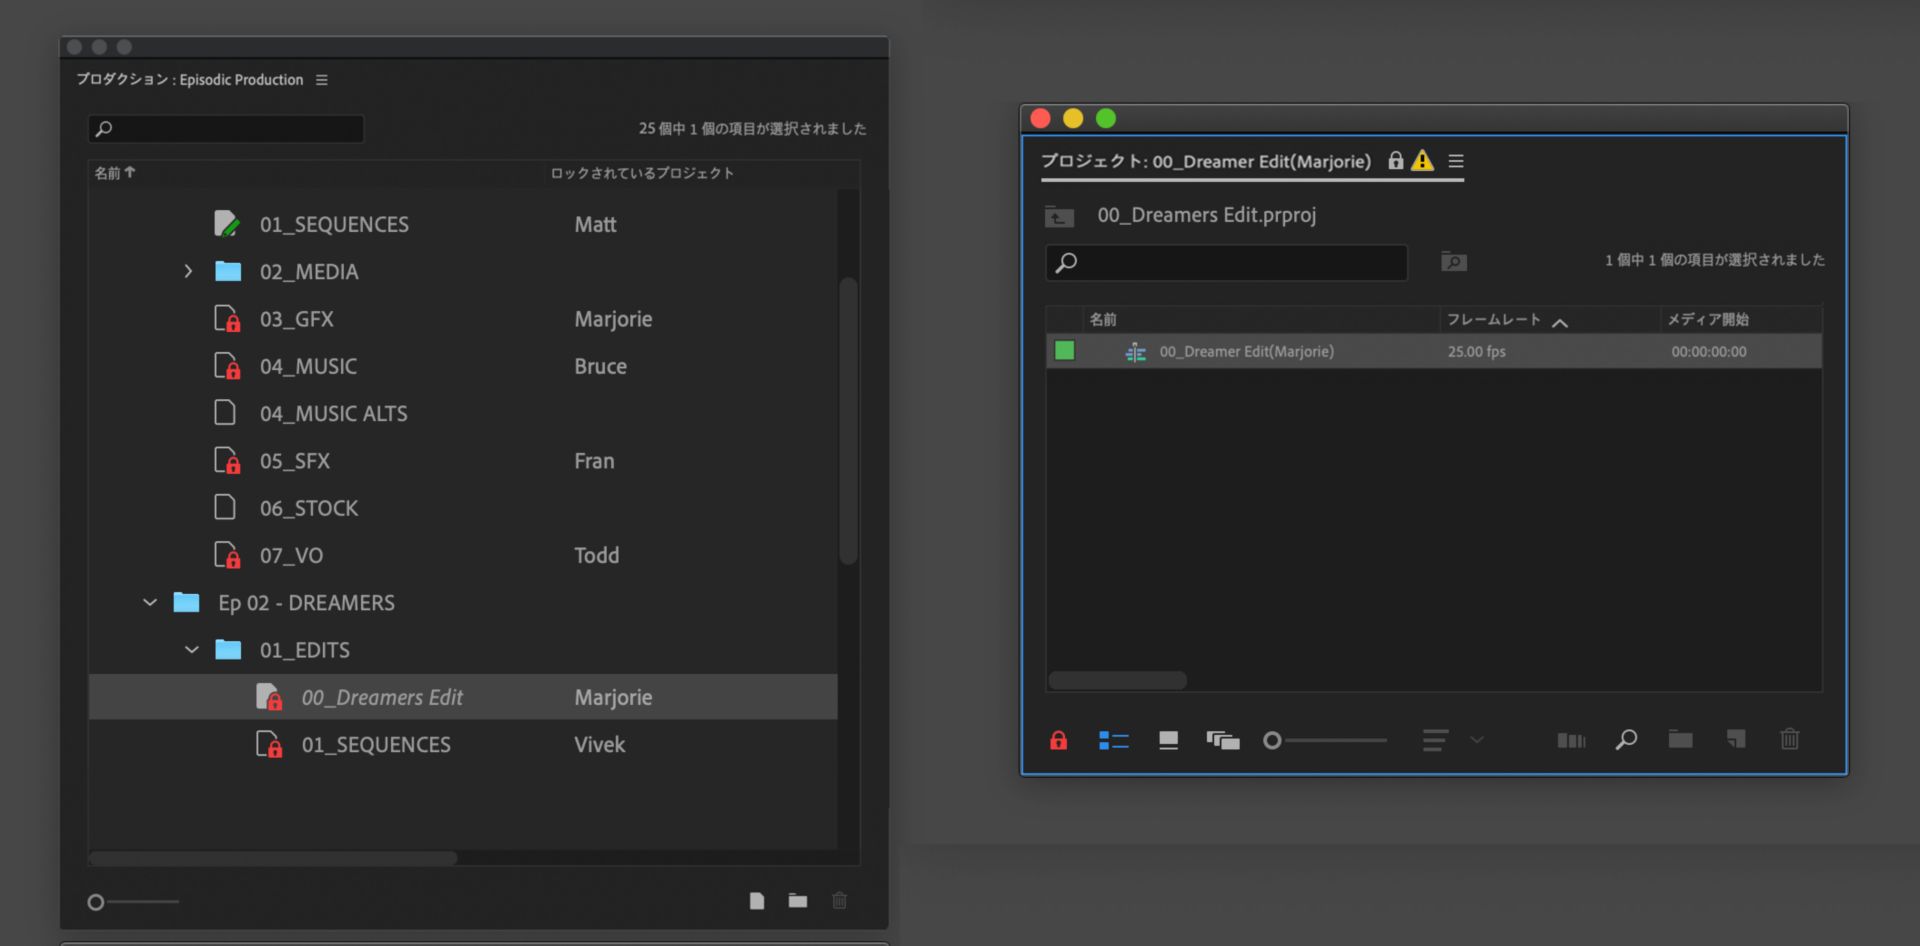Open the sort icons dropdown in Project panel
The width and height of the screenshot is (1920, 946).
click(1435, 740)
